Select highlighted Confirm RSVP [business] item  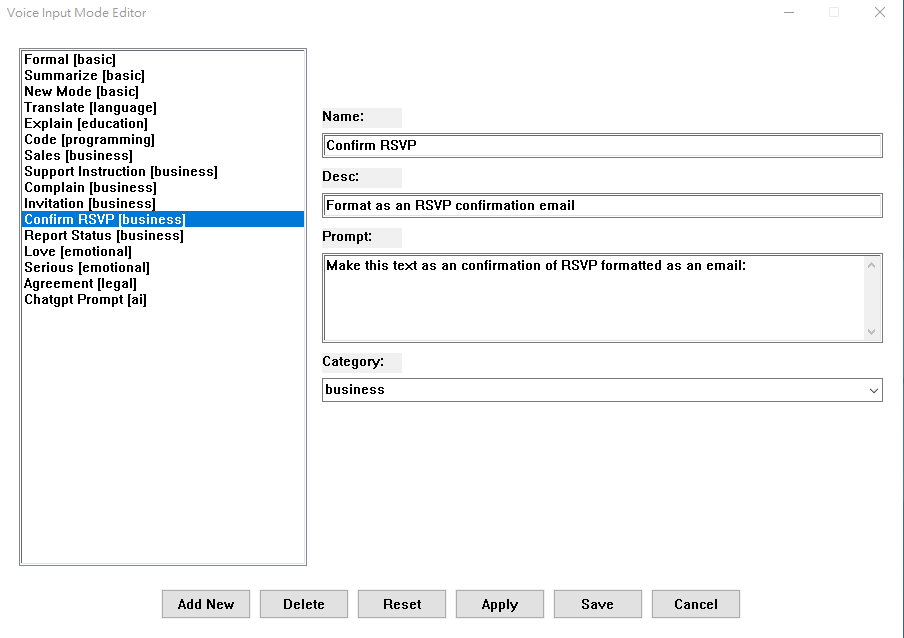pyautogui.click(x=163, y=220)
